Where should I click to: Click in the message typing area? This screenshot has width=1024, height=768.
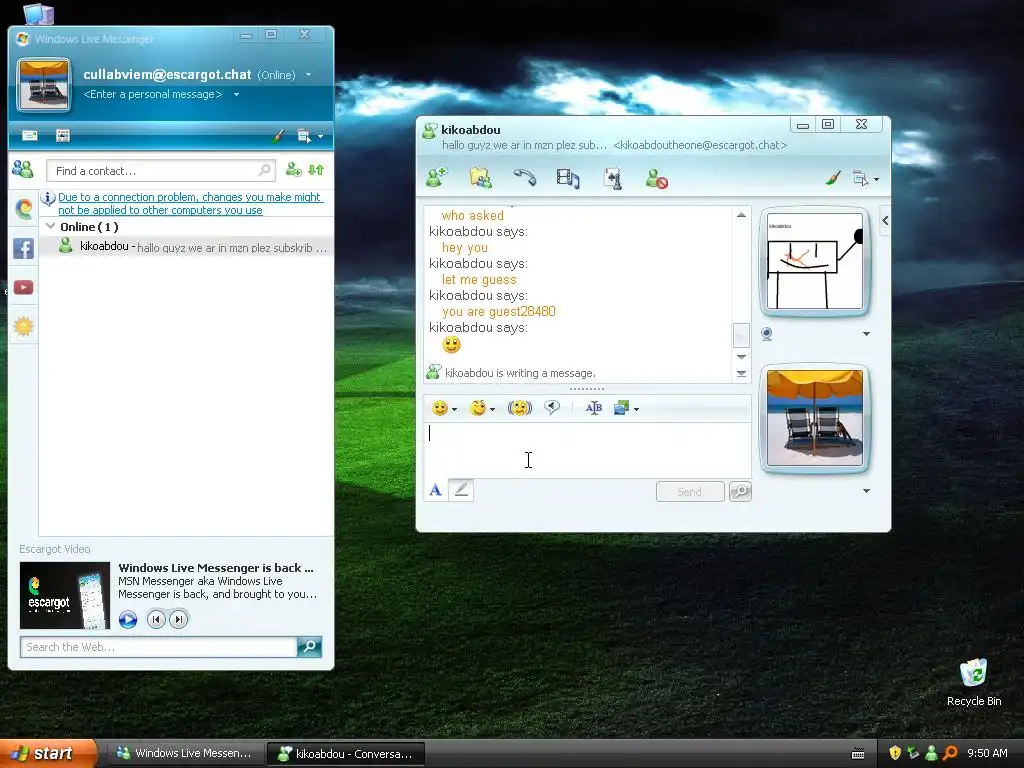pyautogui.click(x=587, y=451)
